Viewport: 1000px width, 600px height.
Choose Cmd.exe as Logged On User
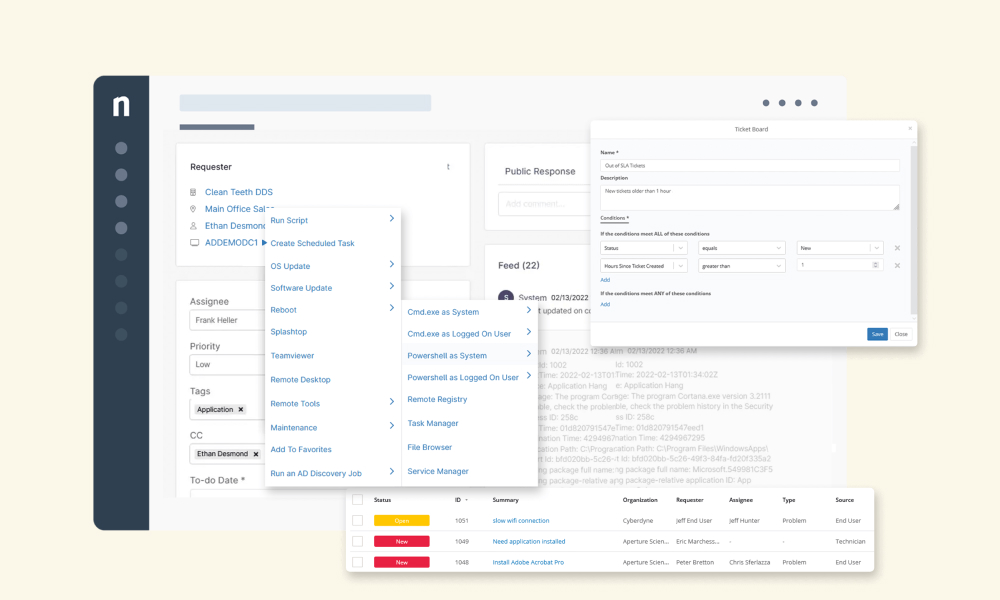tap(459, 334)
